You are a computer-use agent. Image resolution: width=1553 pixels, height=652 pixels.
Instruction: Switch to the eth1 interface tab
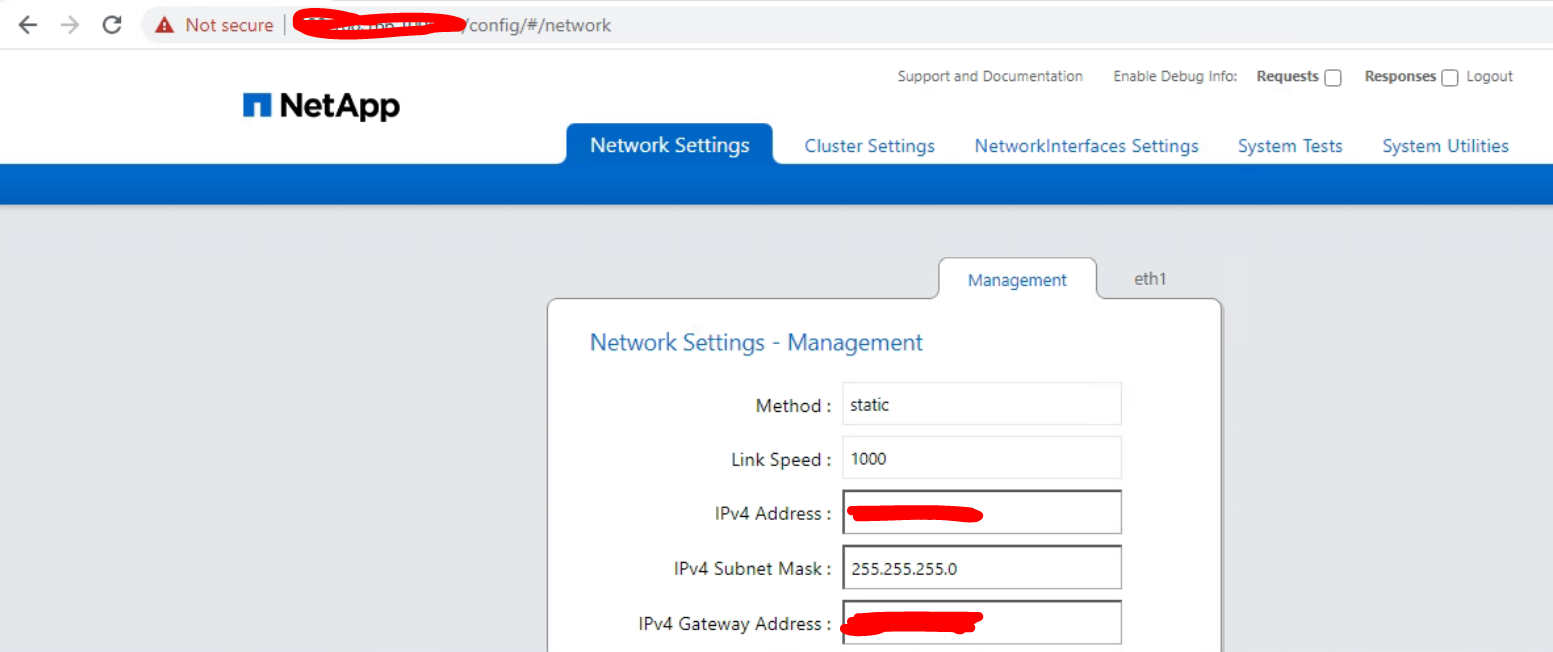pyautogui.click(x=1150, y=279)
